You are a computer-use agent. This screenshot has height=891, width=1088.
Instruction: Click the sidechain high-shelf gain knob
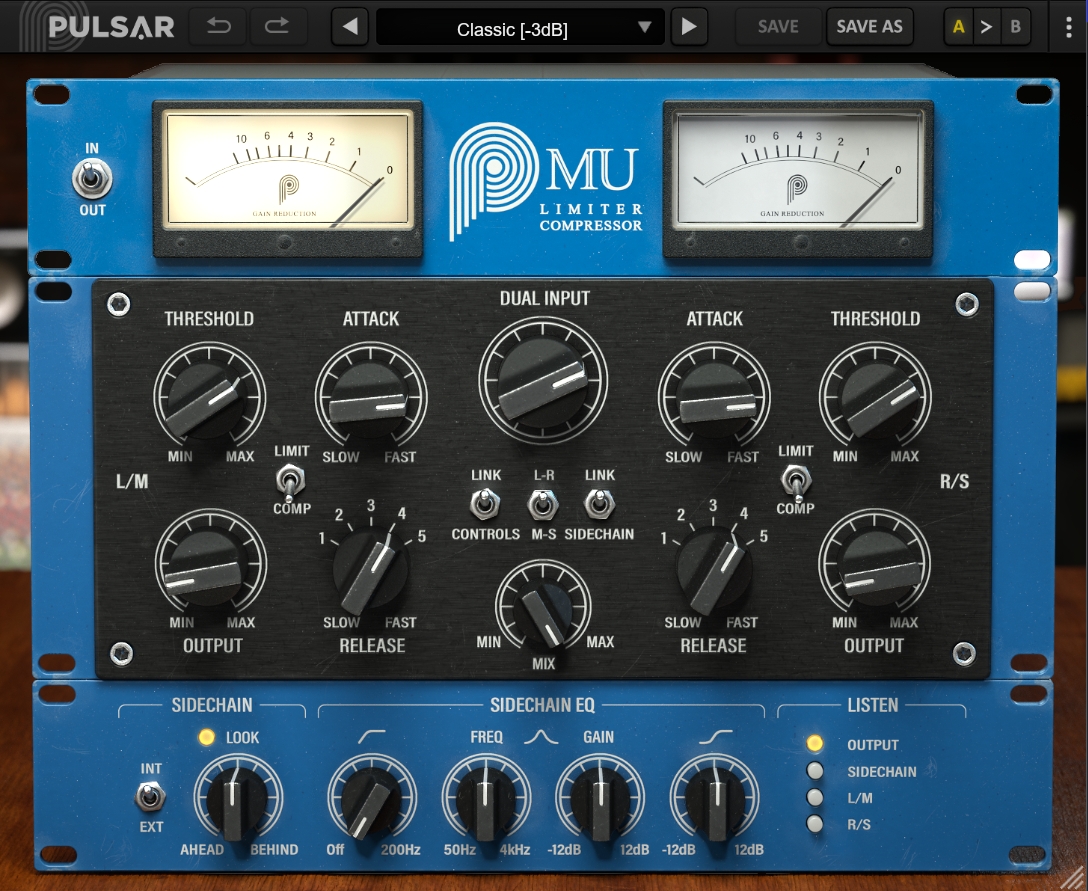click(x=715, y=799)
